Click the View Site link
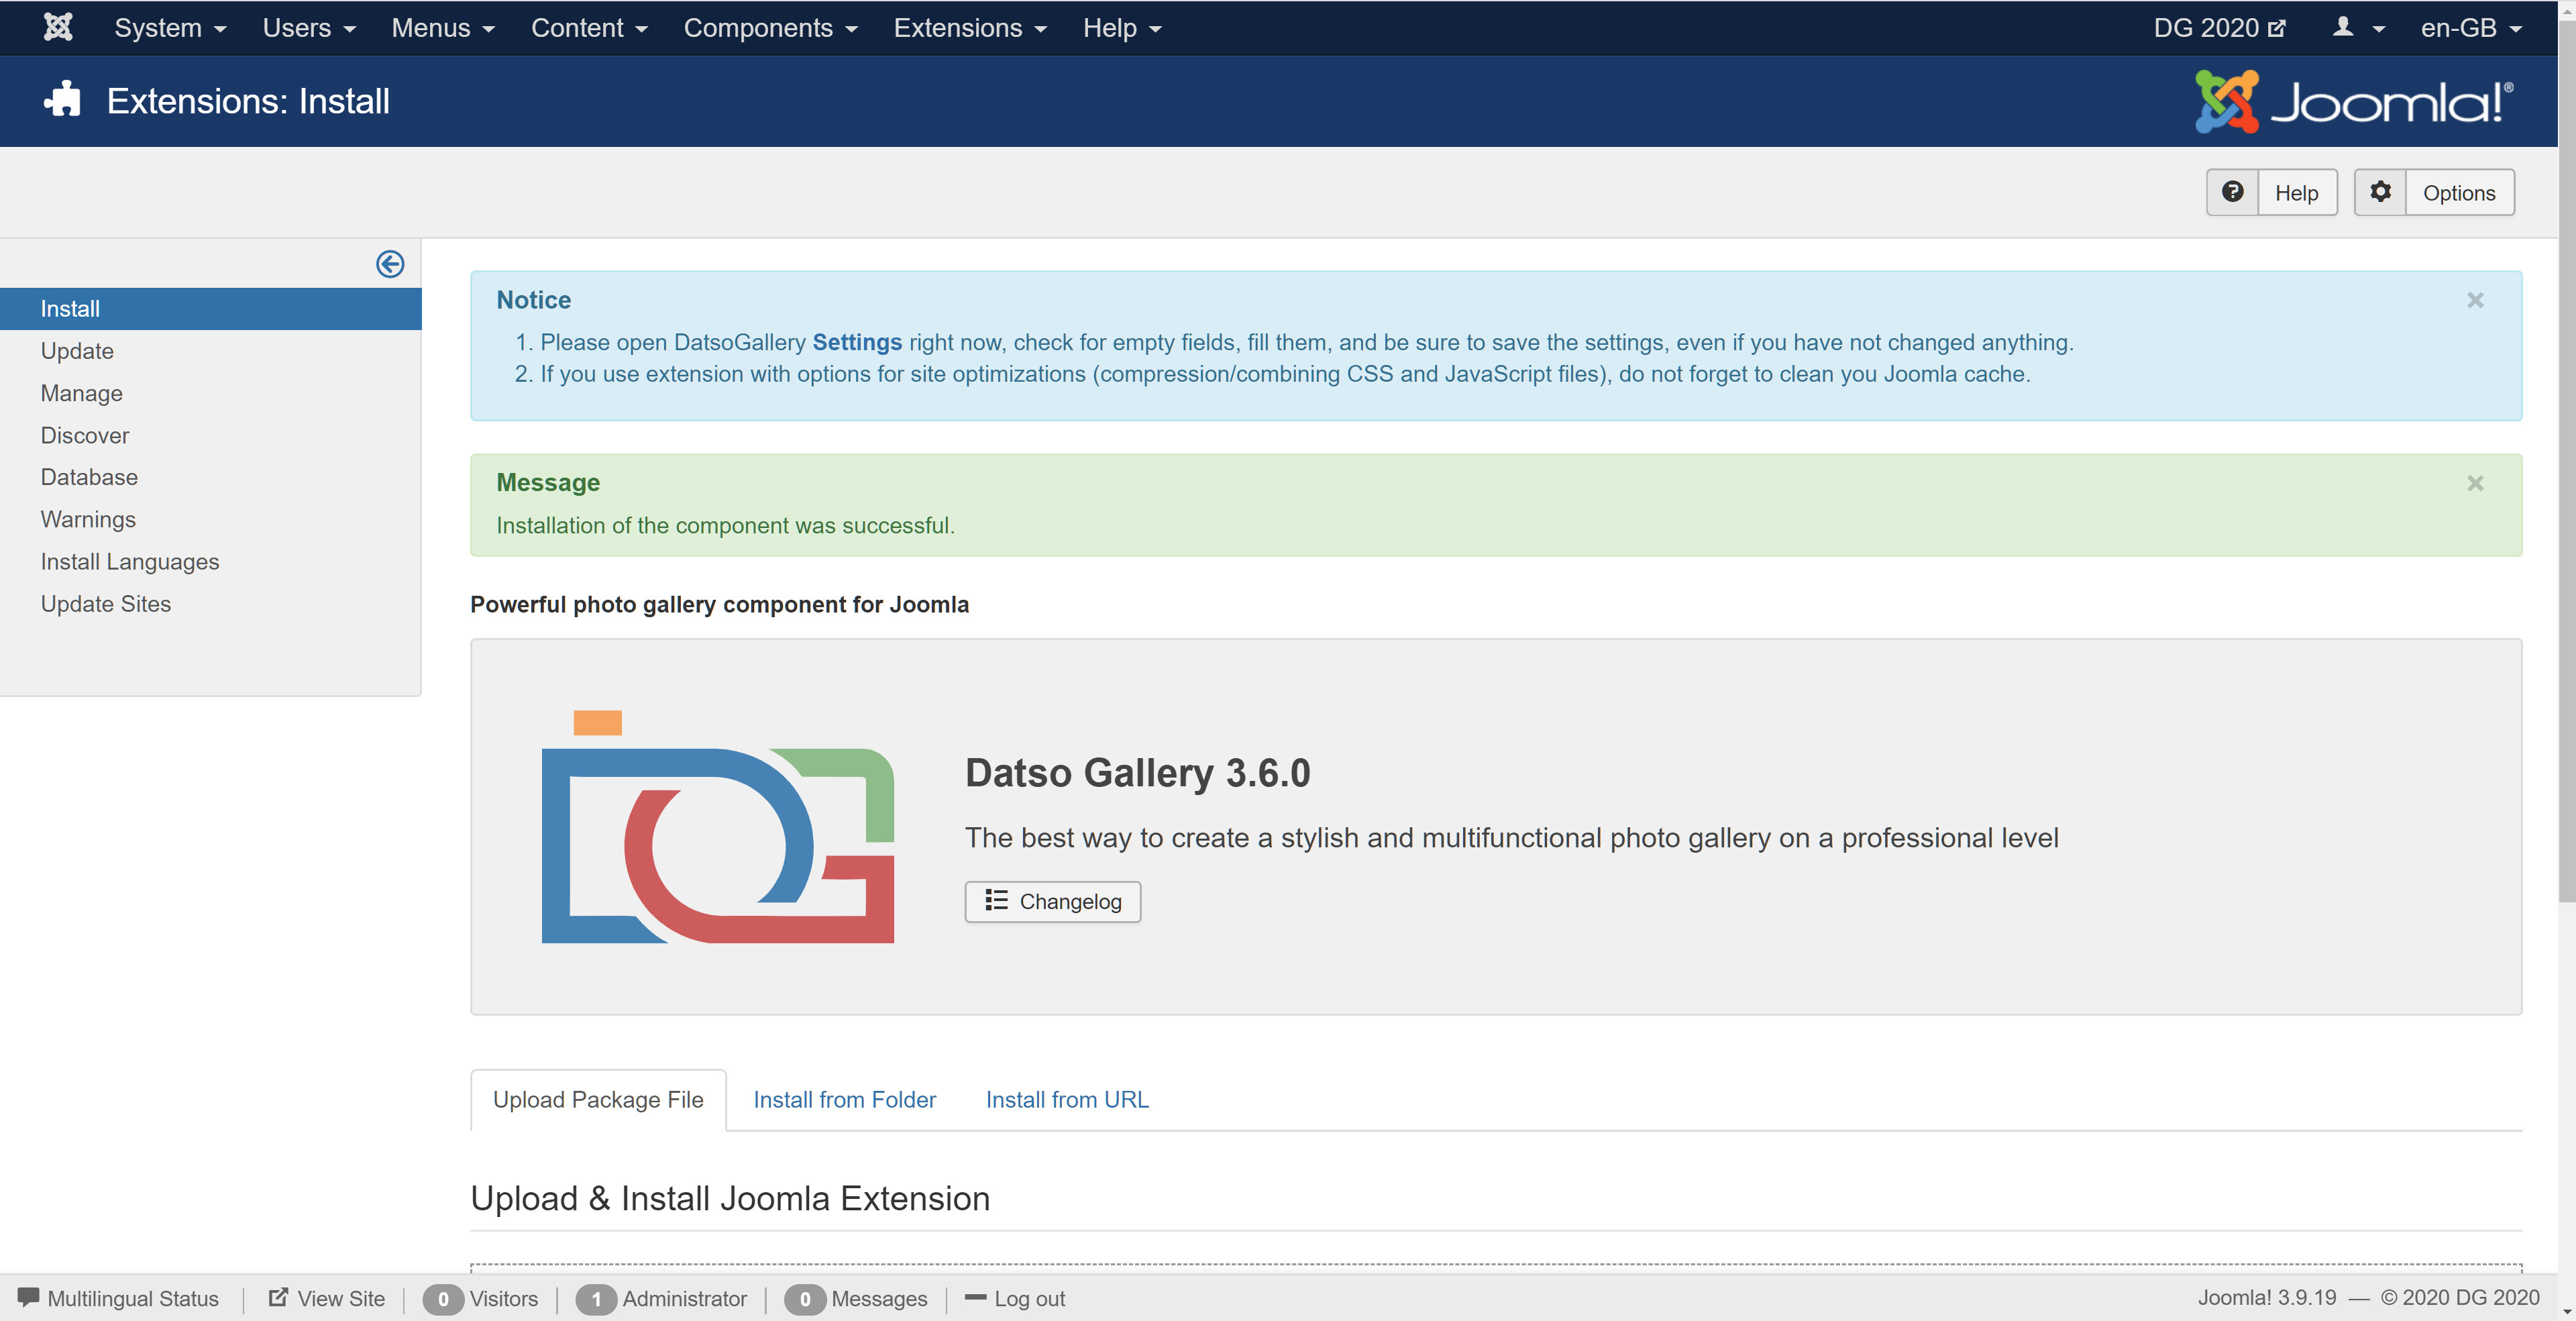 click(326, 1298)
